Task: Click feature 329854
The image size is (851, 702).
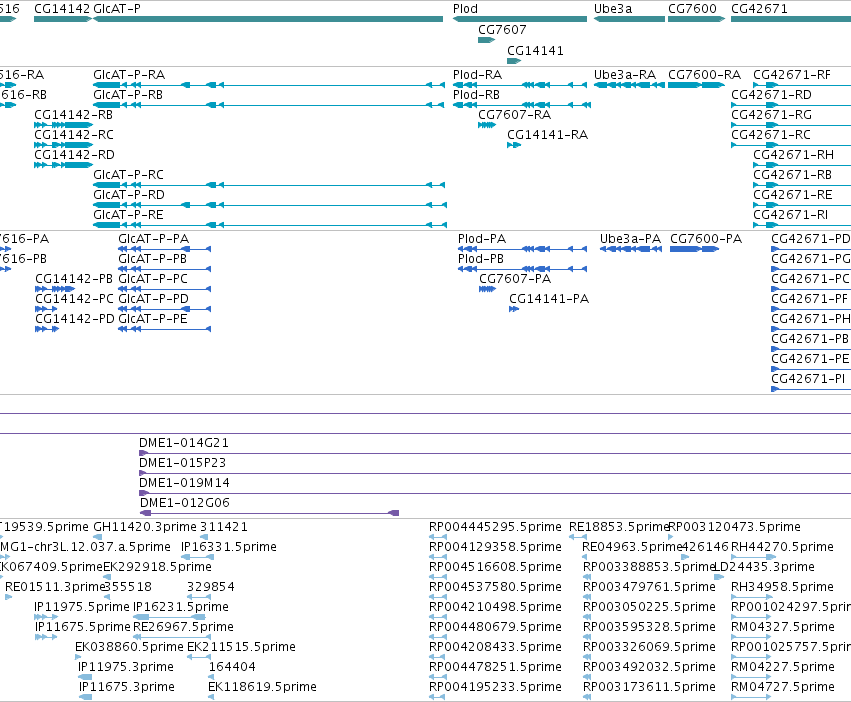Action: (x=199, y=597)
